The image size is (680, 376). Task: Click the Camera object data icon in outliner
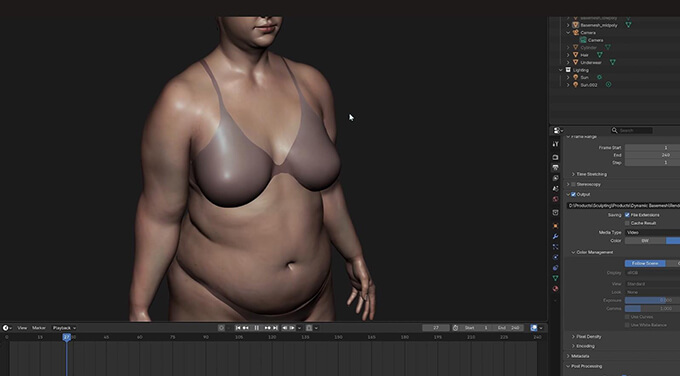coord(583,40)
